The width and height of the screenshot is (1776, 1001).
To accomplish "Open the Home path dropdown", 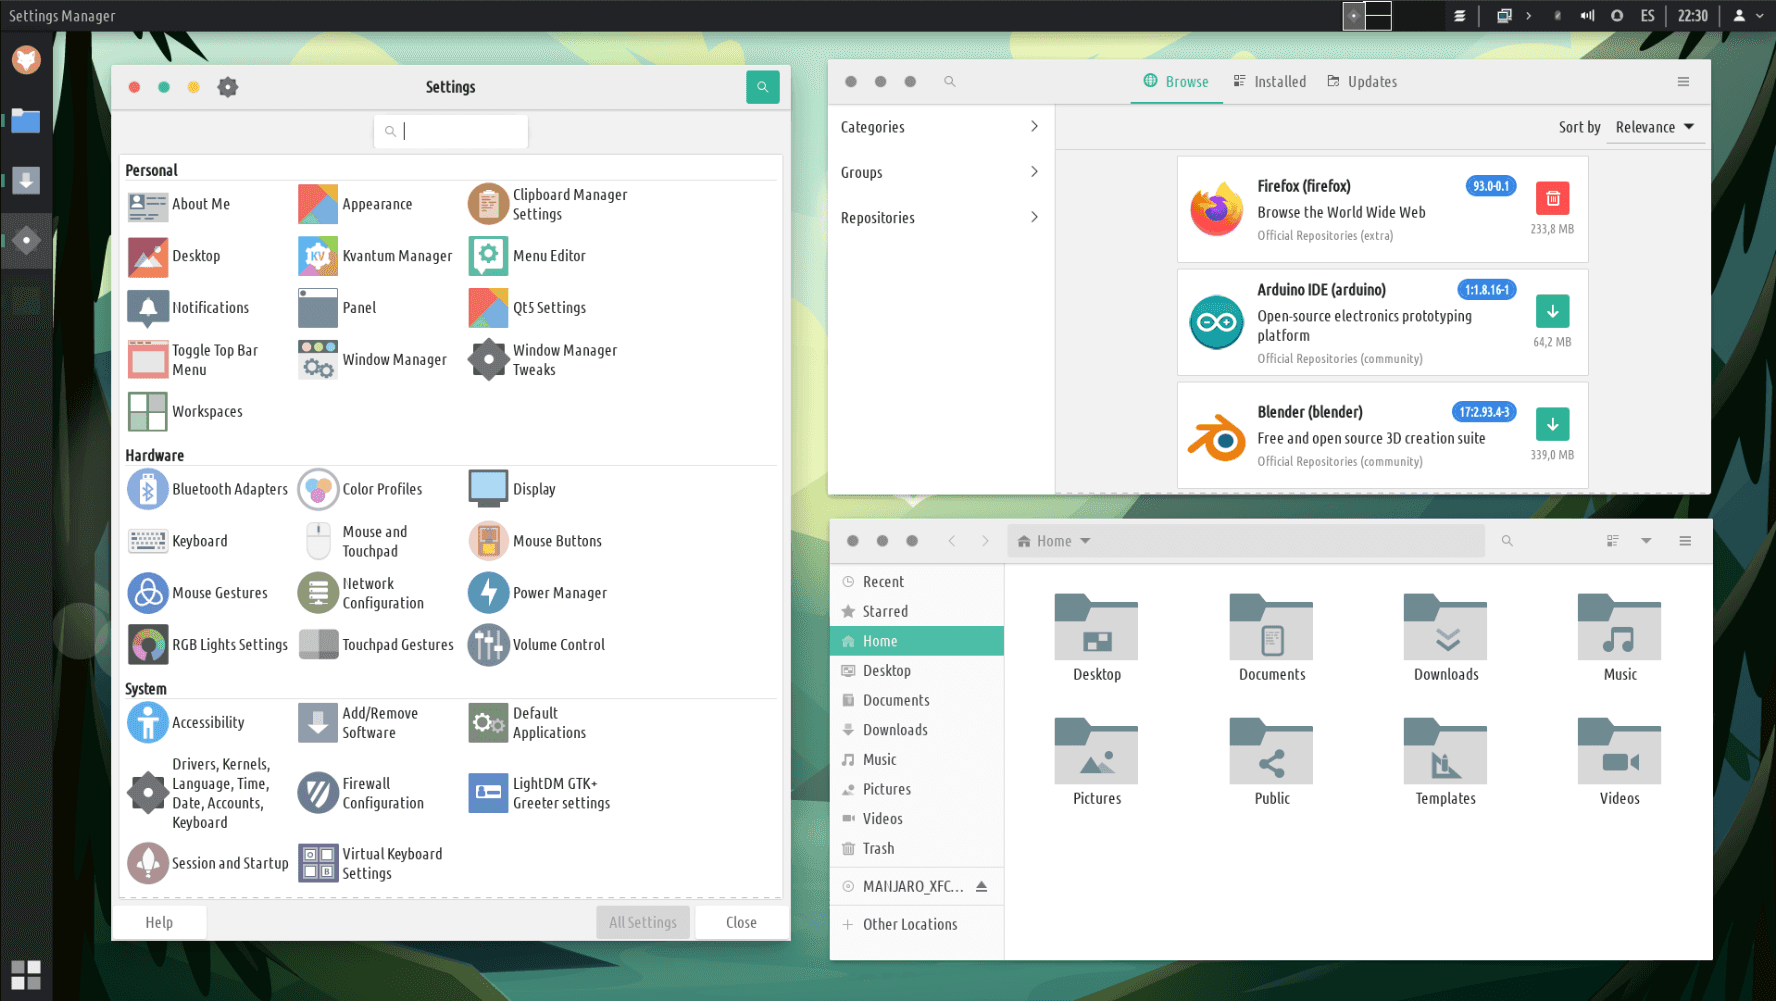I will pos(1054,541).
